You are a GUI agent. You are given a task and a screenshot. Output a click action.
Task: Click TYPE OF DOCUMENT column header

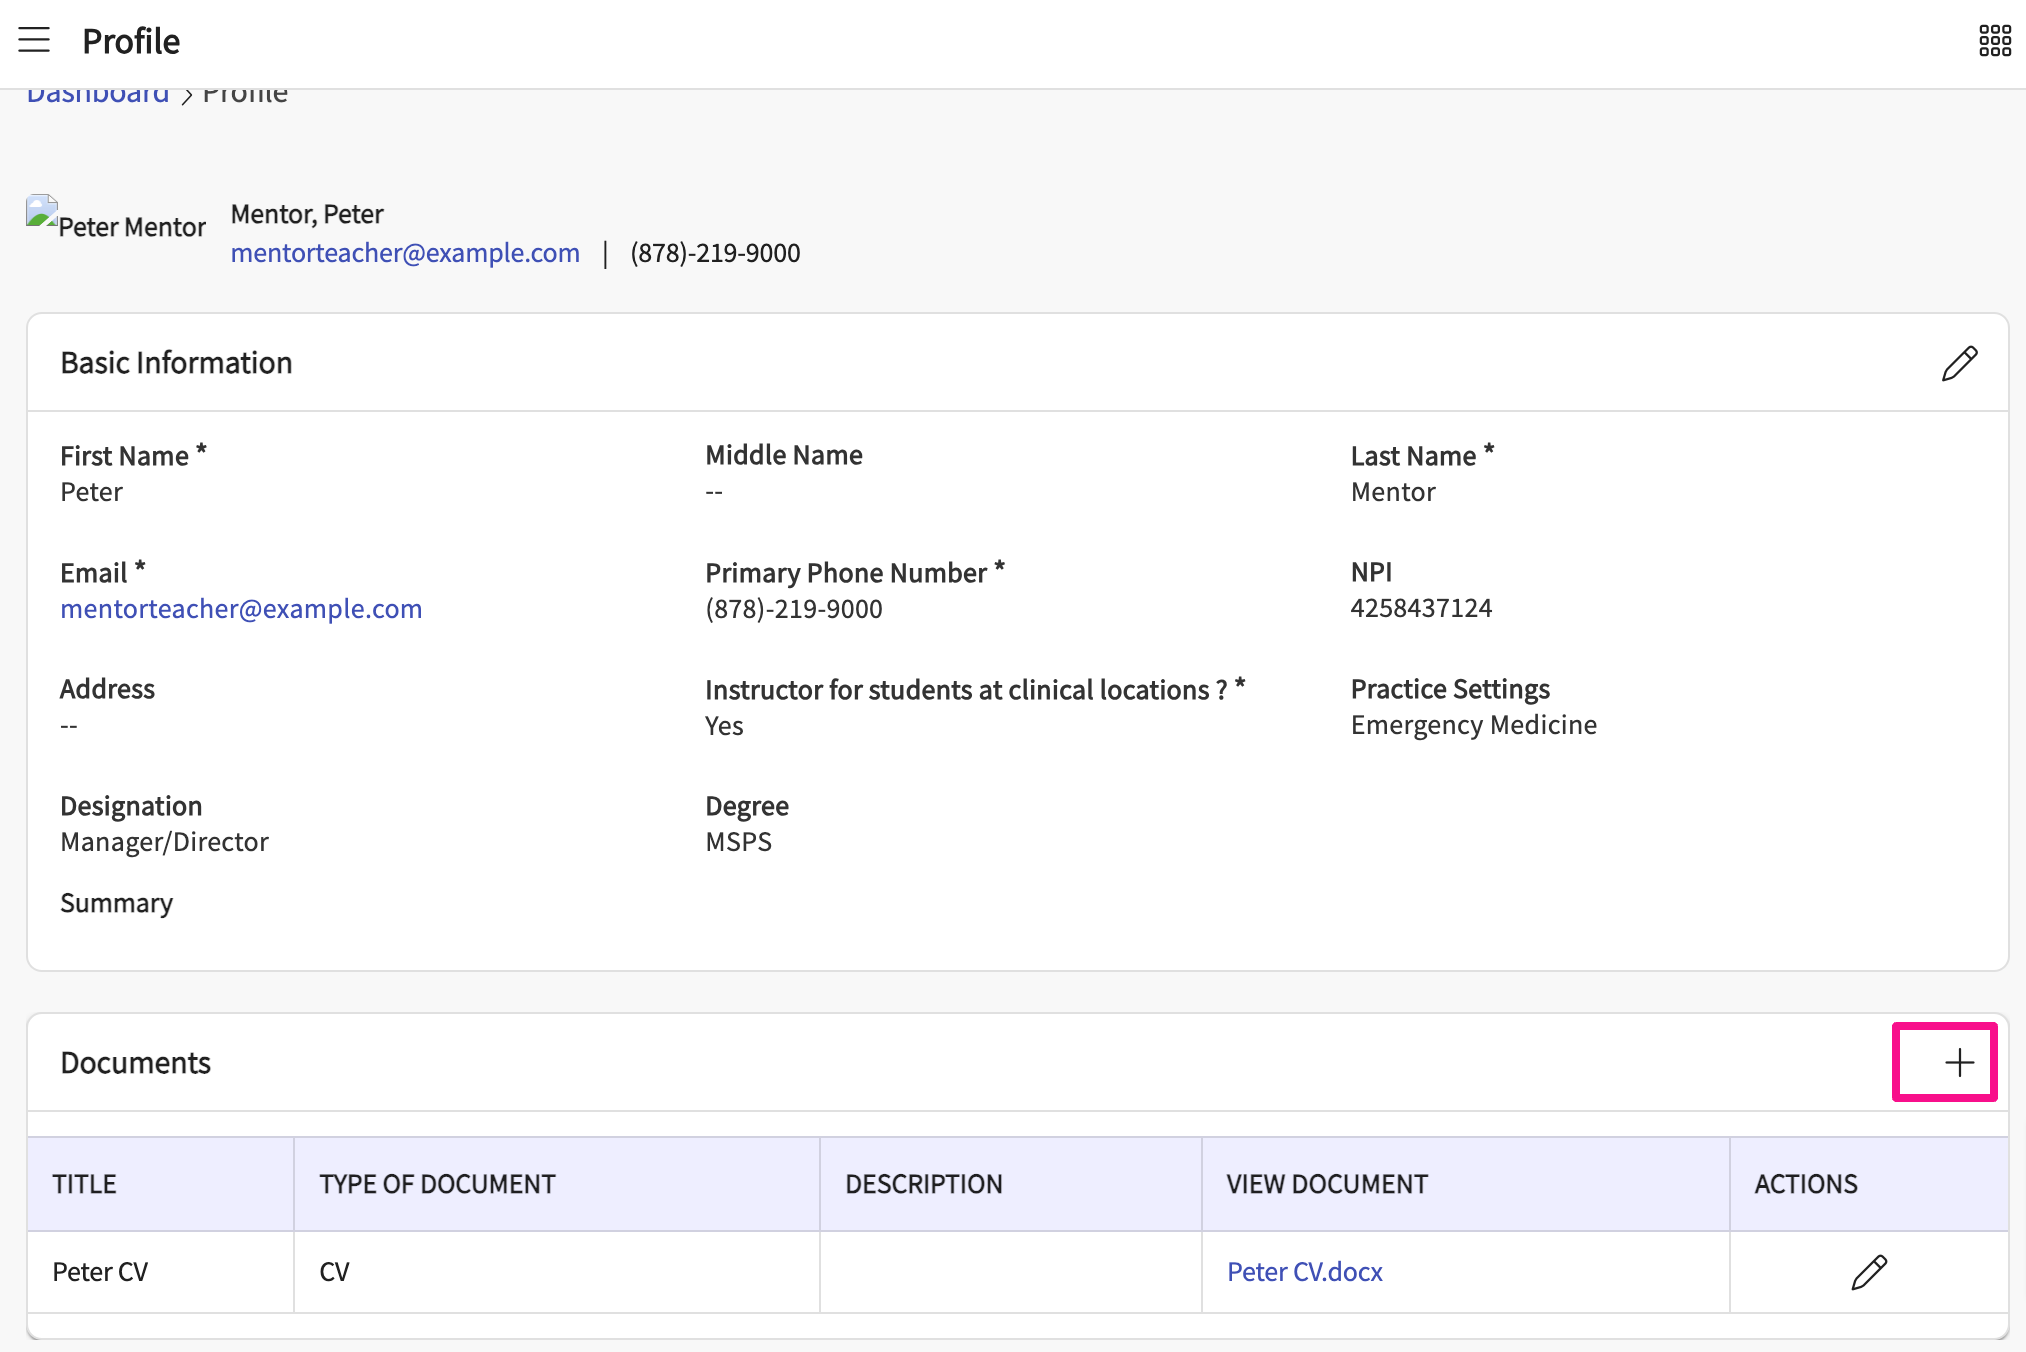(437, 1184)
